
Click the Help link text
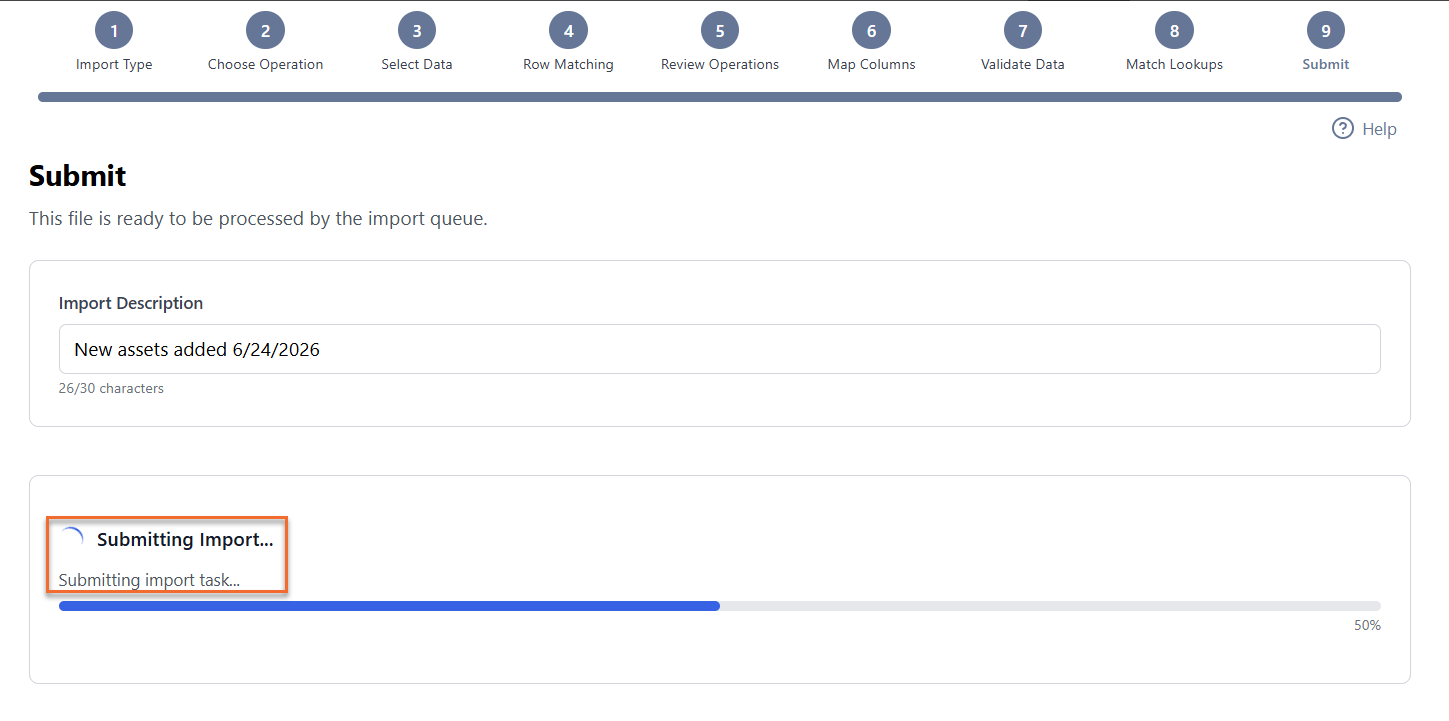click(x=1379, y=129)
